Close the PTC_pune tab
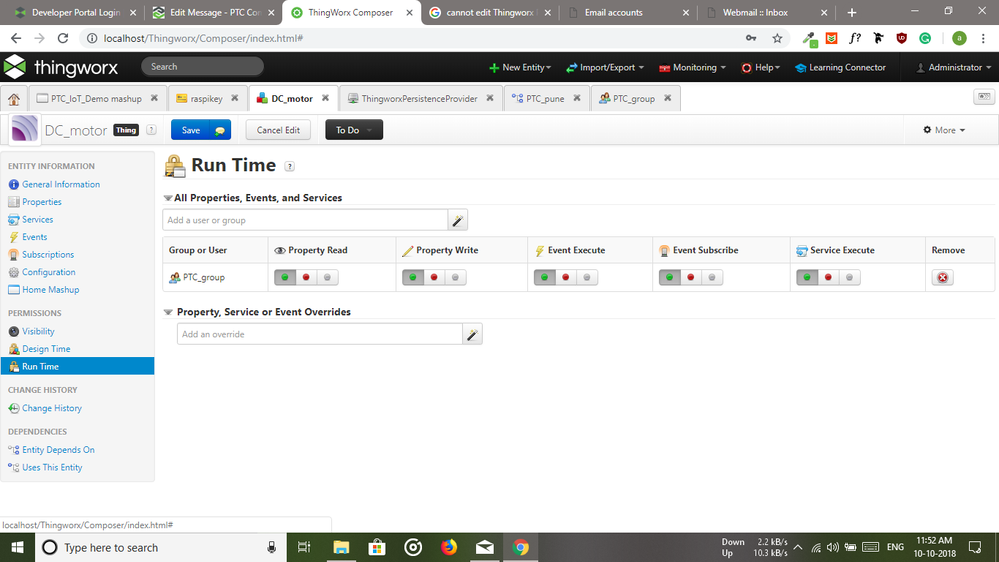The image size is (999, 562). 577,98
